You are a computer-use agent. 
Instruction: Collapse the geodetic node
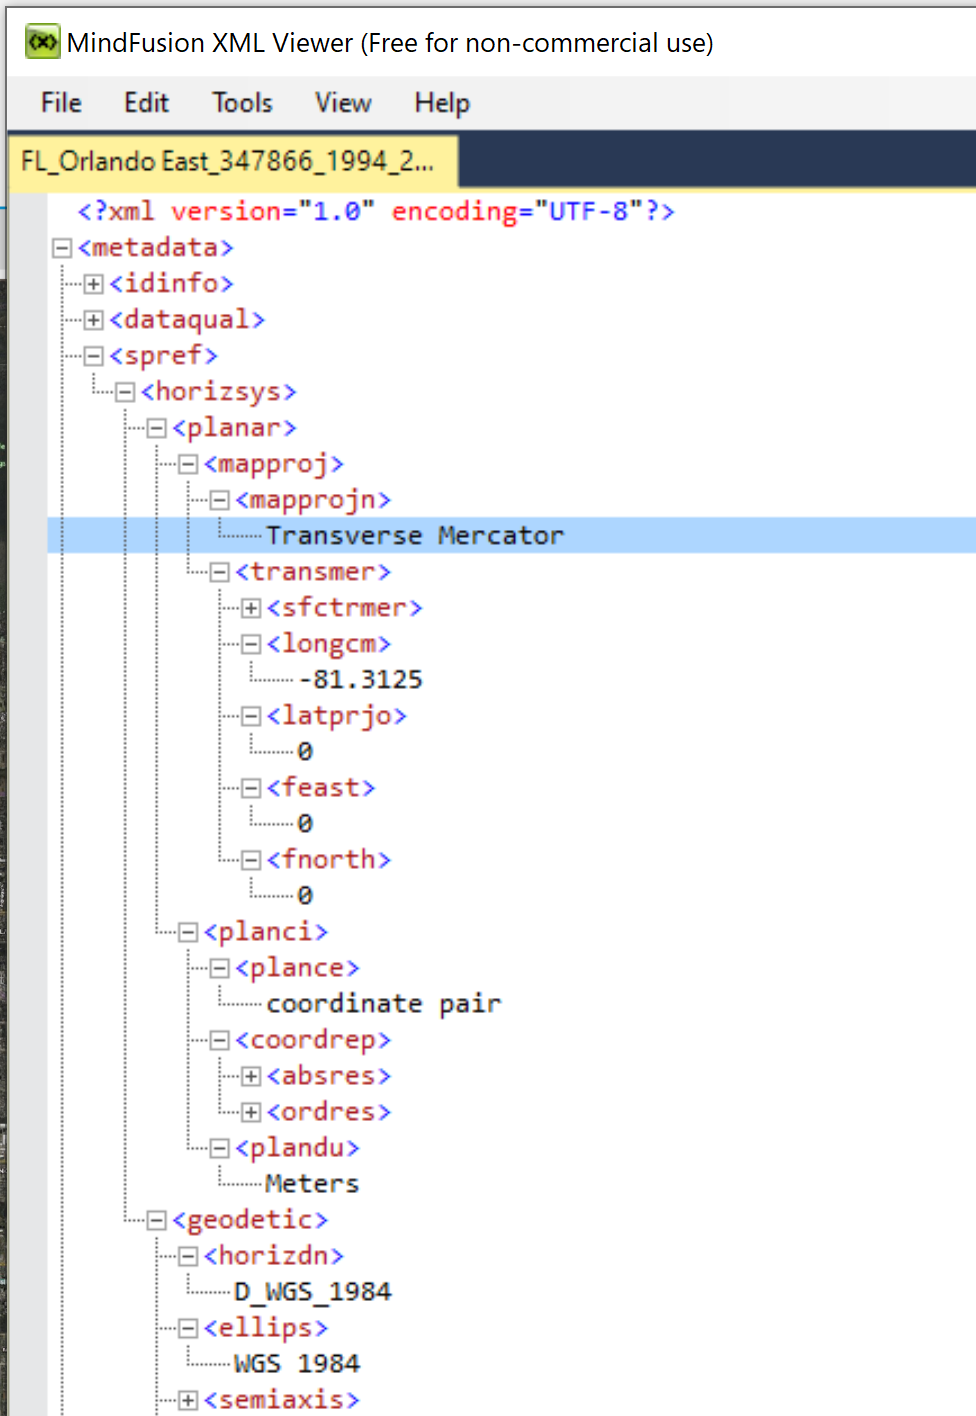155,1220
